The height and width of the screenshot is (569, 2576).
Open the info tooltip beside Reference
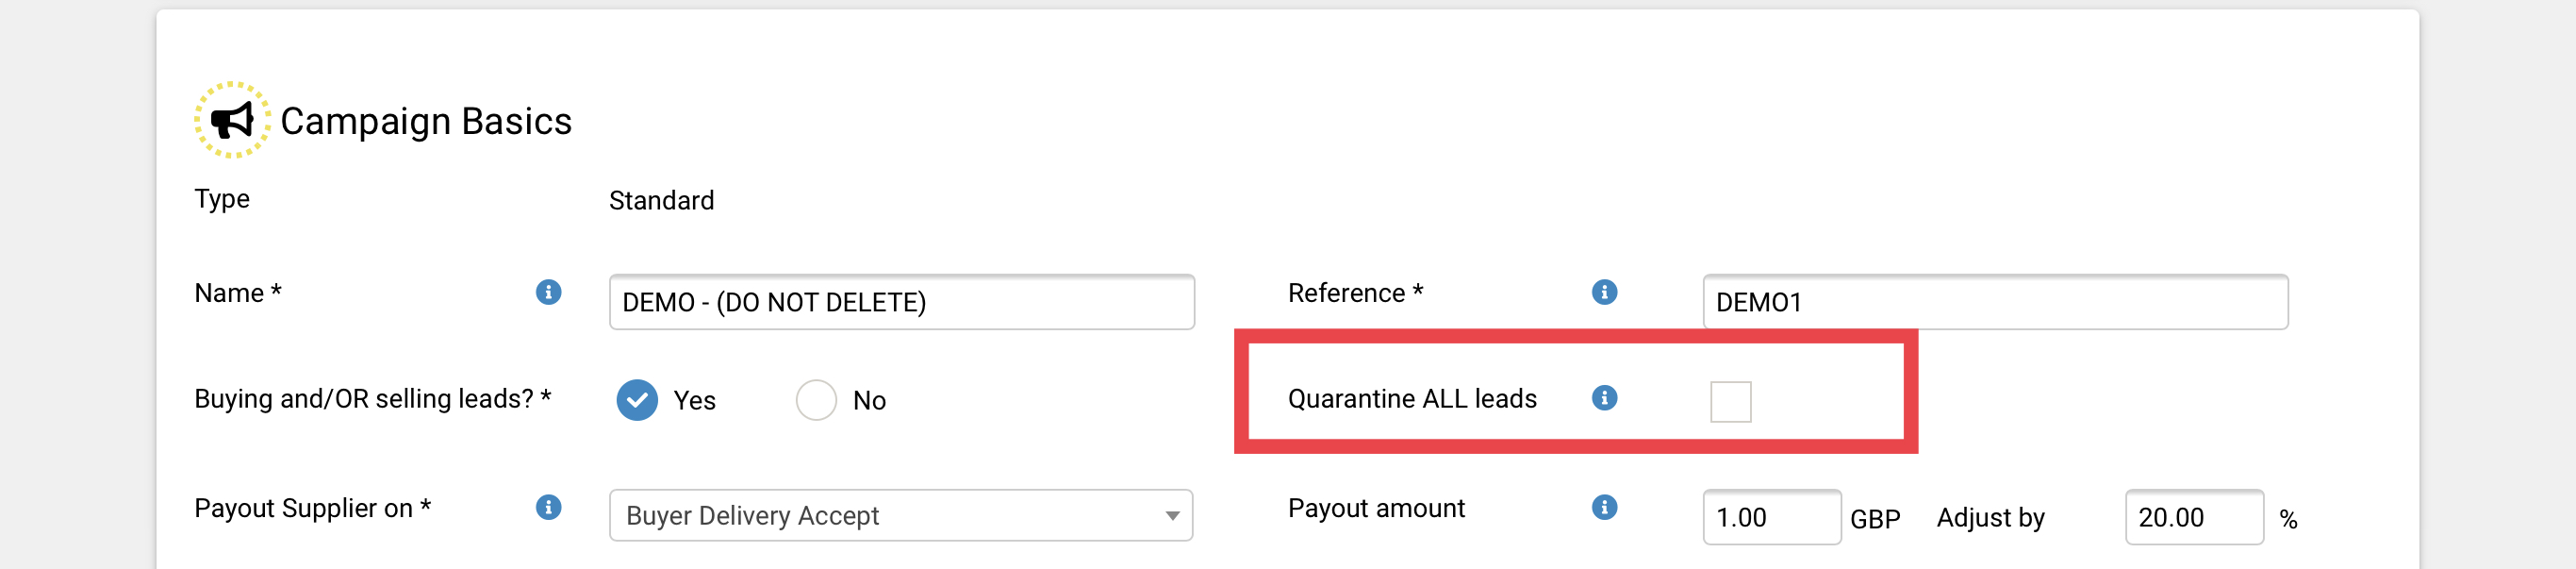pos(1604,292)
